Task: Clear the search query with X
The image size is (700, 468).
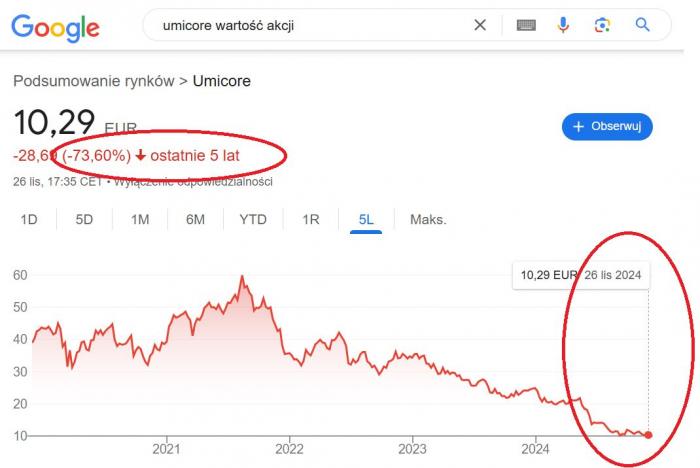Action: point(480,25)
